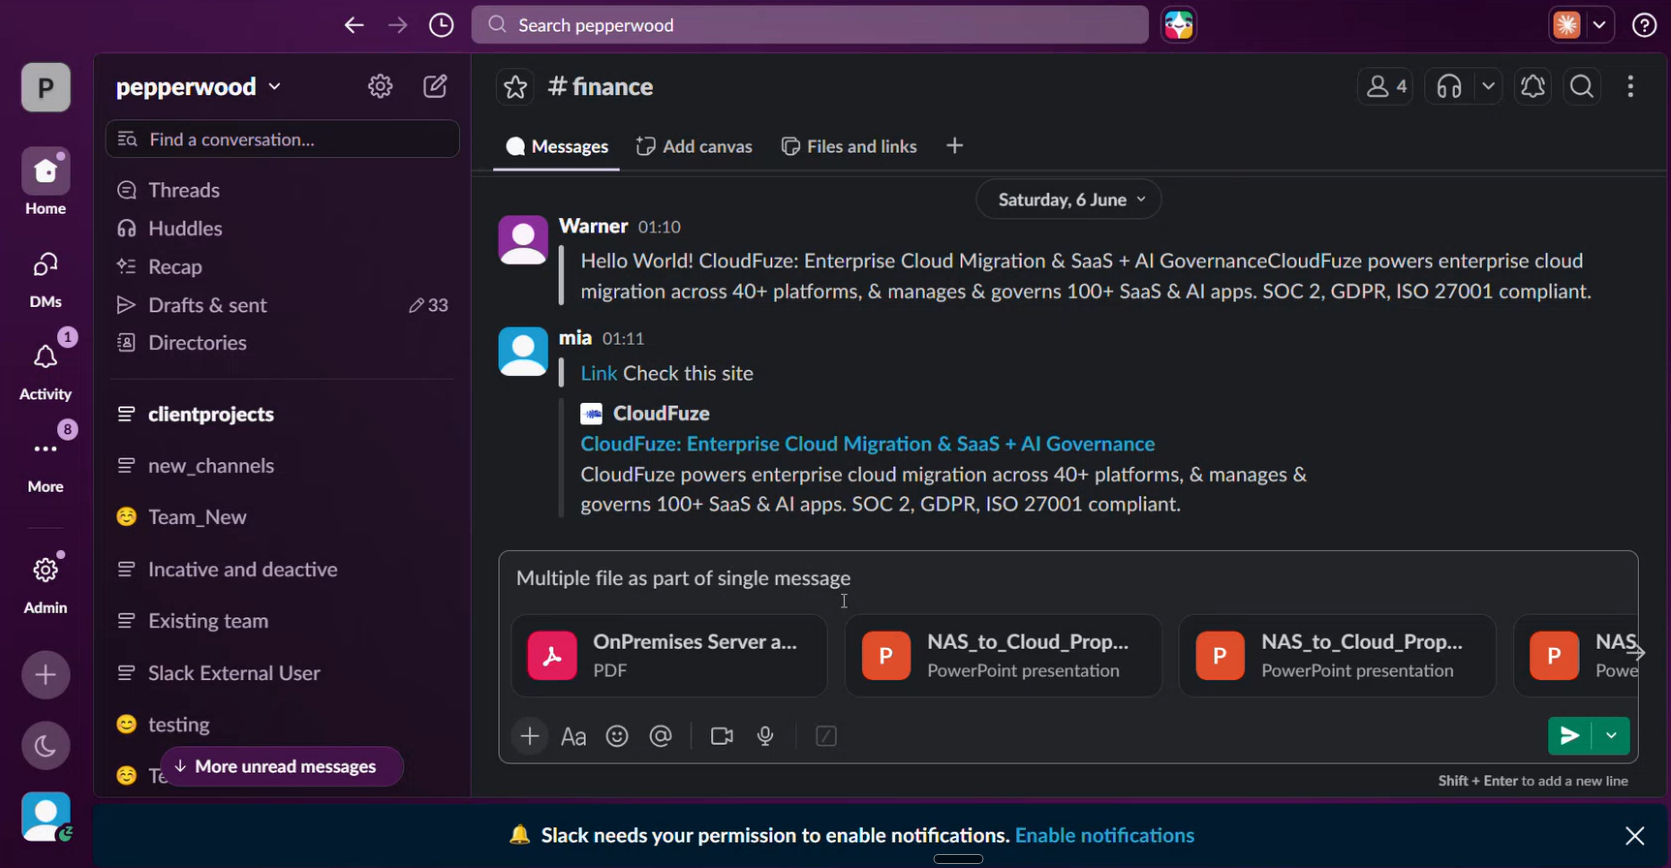Image resolution: width=1671 pixels, height=868 pixels.
Task: Click the orange sparkle icon
Action: pos(1567,25)
